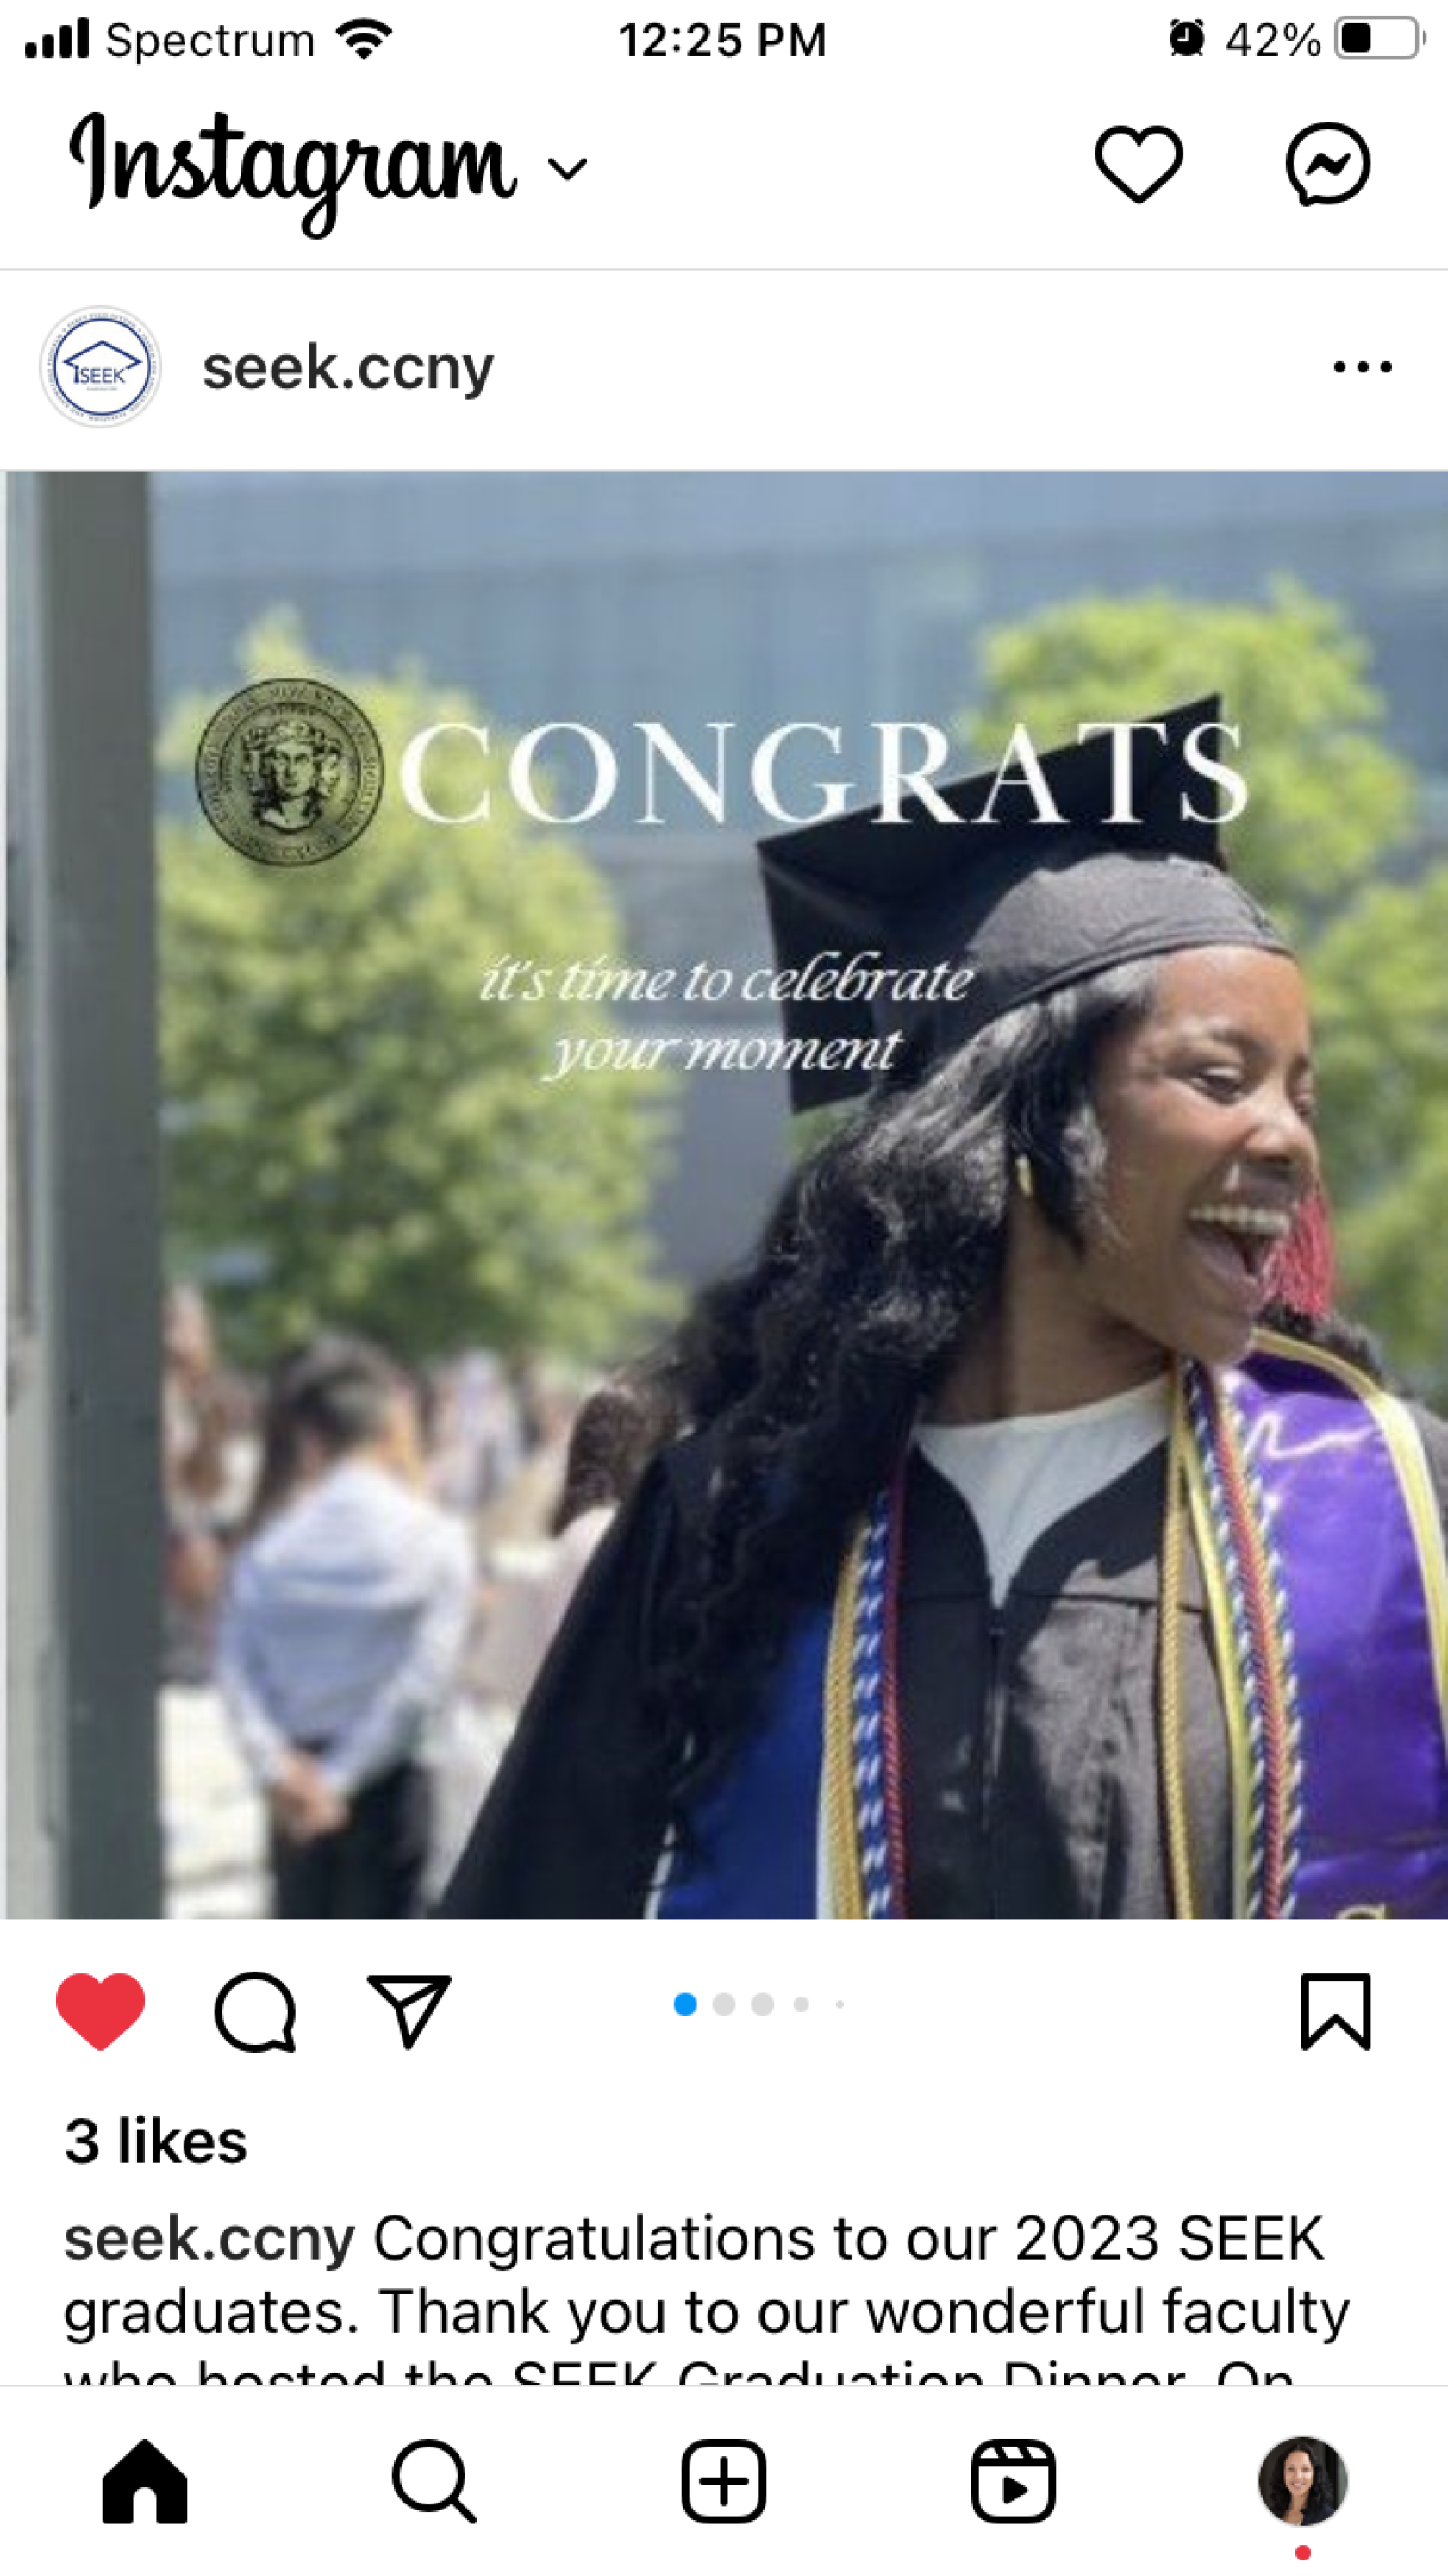Open the Search tab
Viewport: 1448px width, 2576px height.
[x=434, y=2482]
